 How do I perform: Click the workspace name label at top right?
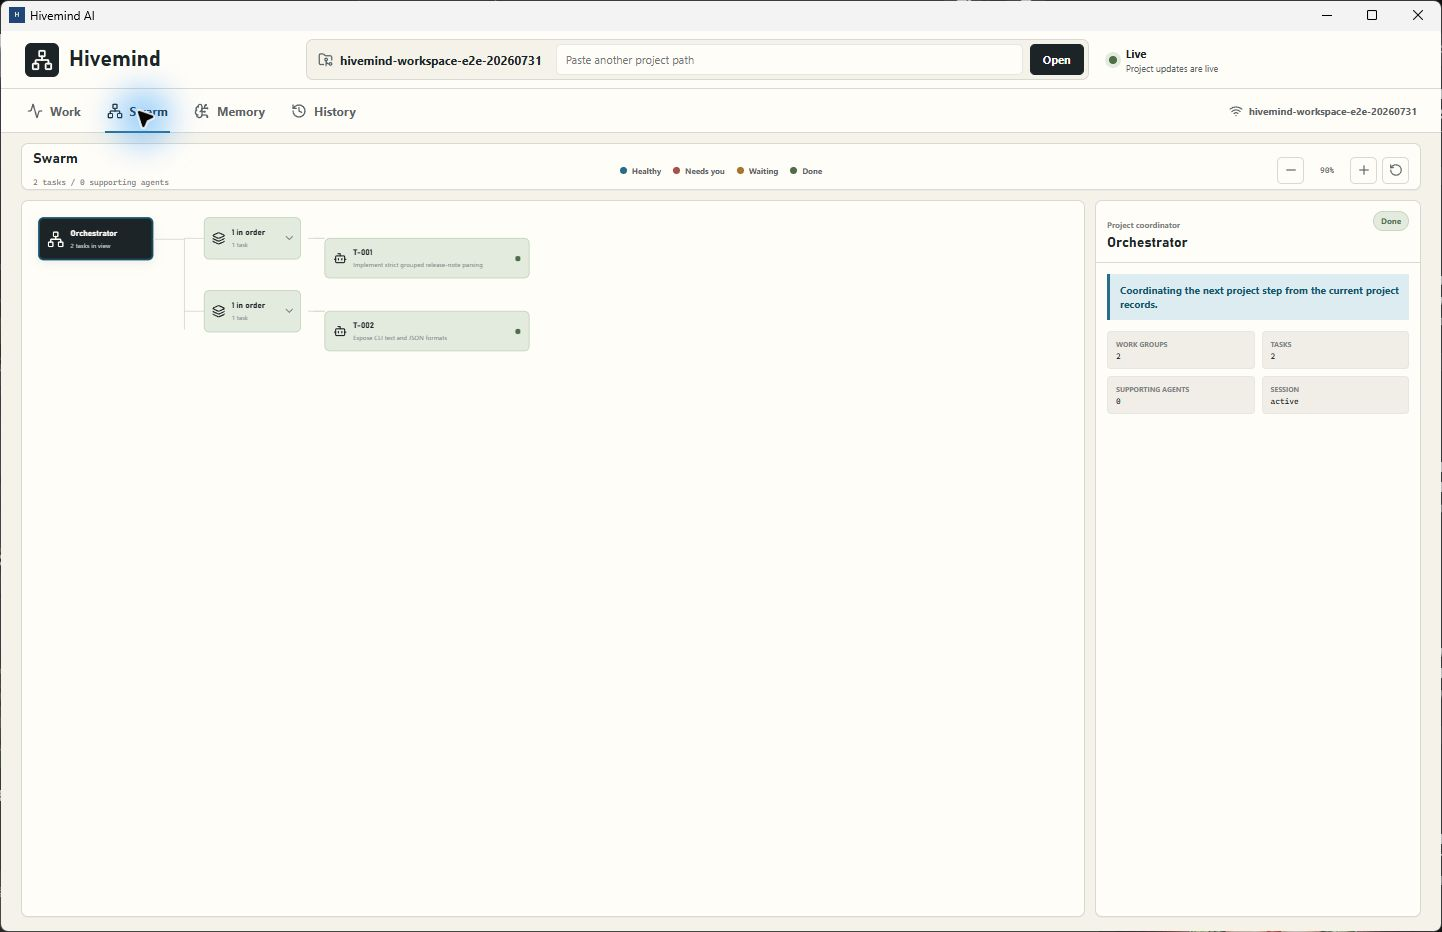click(x=1333, y=111)
